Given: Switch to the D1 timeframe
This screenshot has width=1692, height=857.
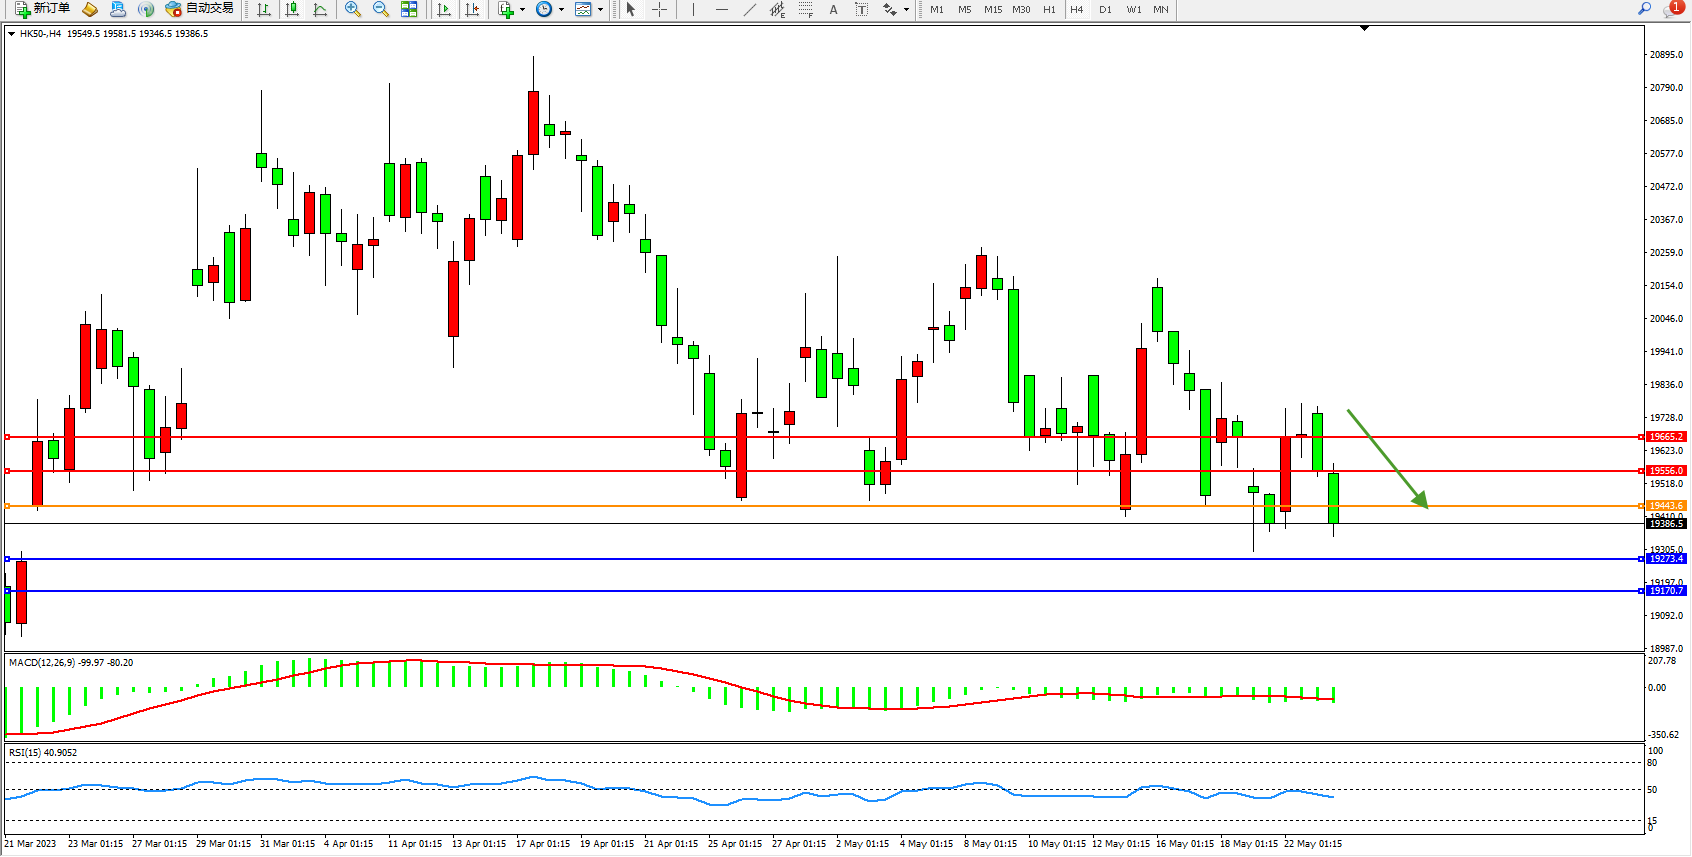Looking at the screenshot, I should tap(1105, 9).
